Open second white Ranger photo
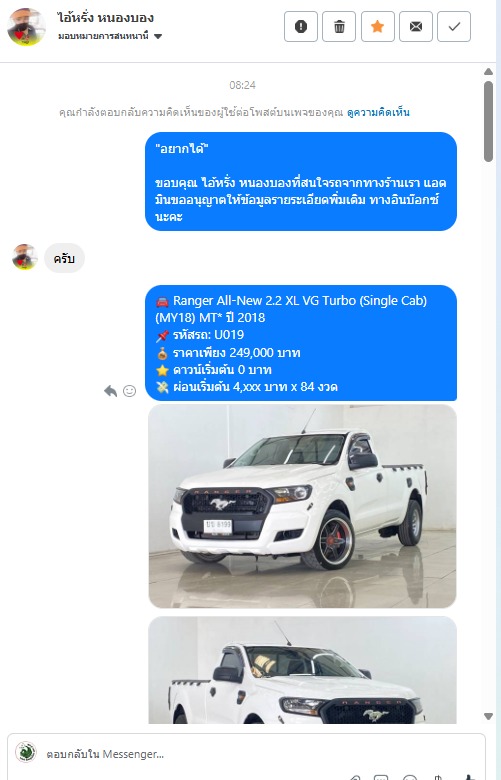Screen dimensions: 501x780 point(302,670)
